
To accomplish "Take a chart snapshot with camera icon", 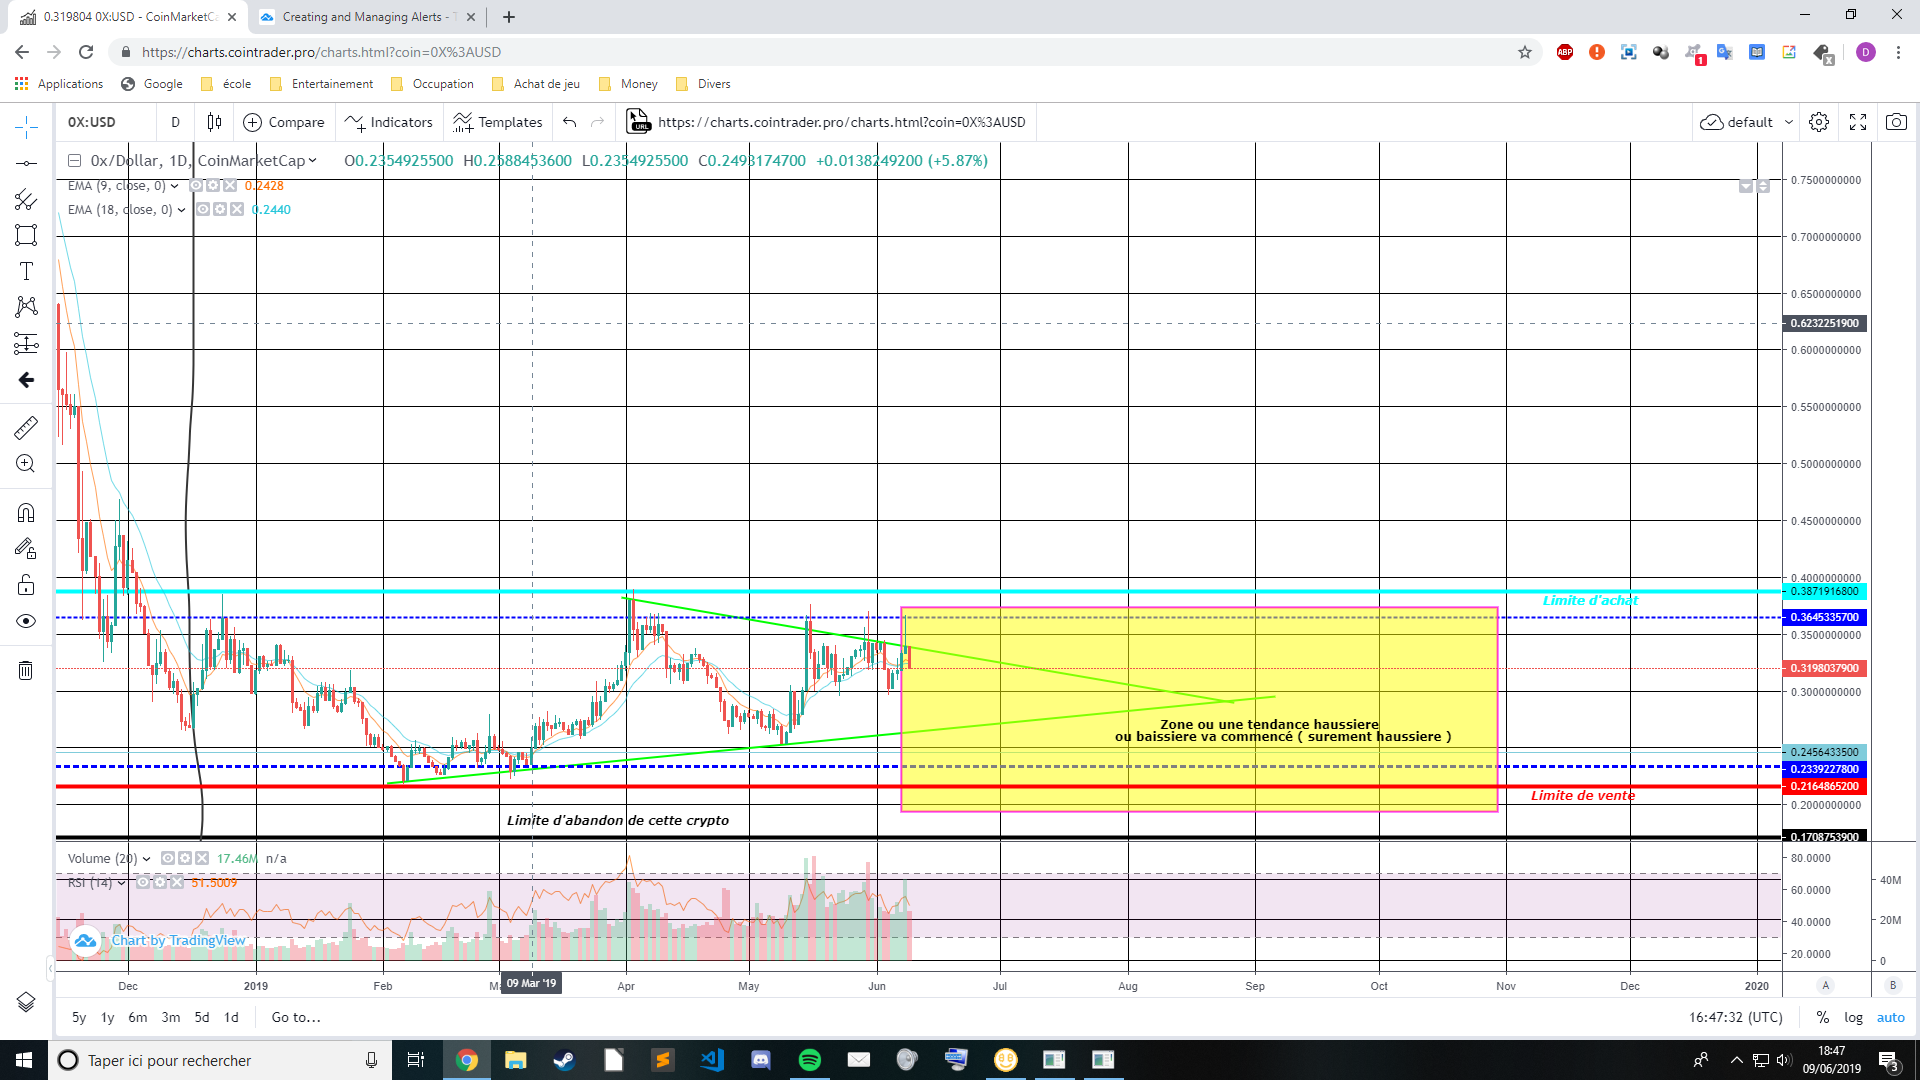I will click(1896, 122).
